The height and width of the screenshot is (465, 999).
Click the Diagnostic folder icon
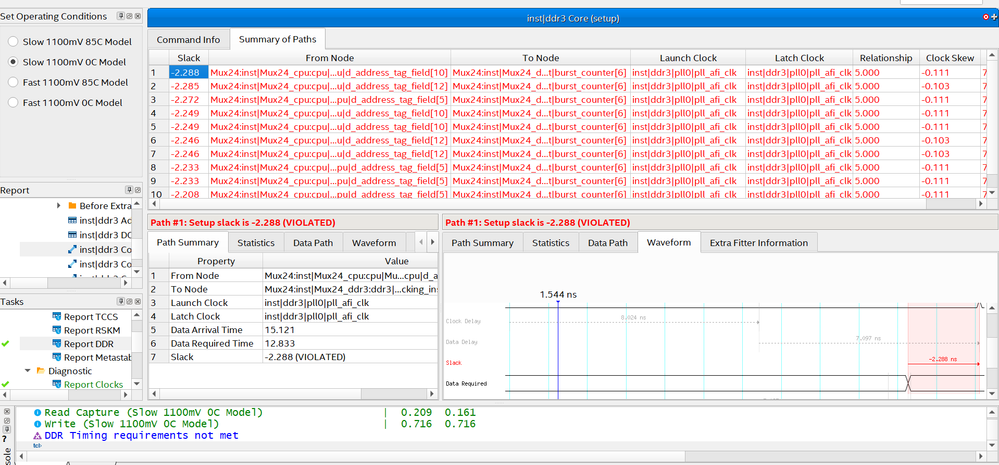pos(40,370)
